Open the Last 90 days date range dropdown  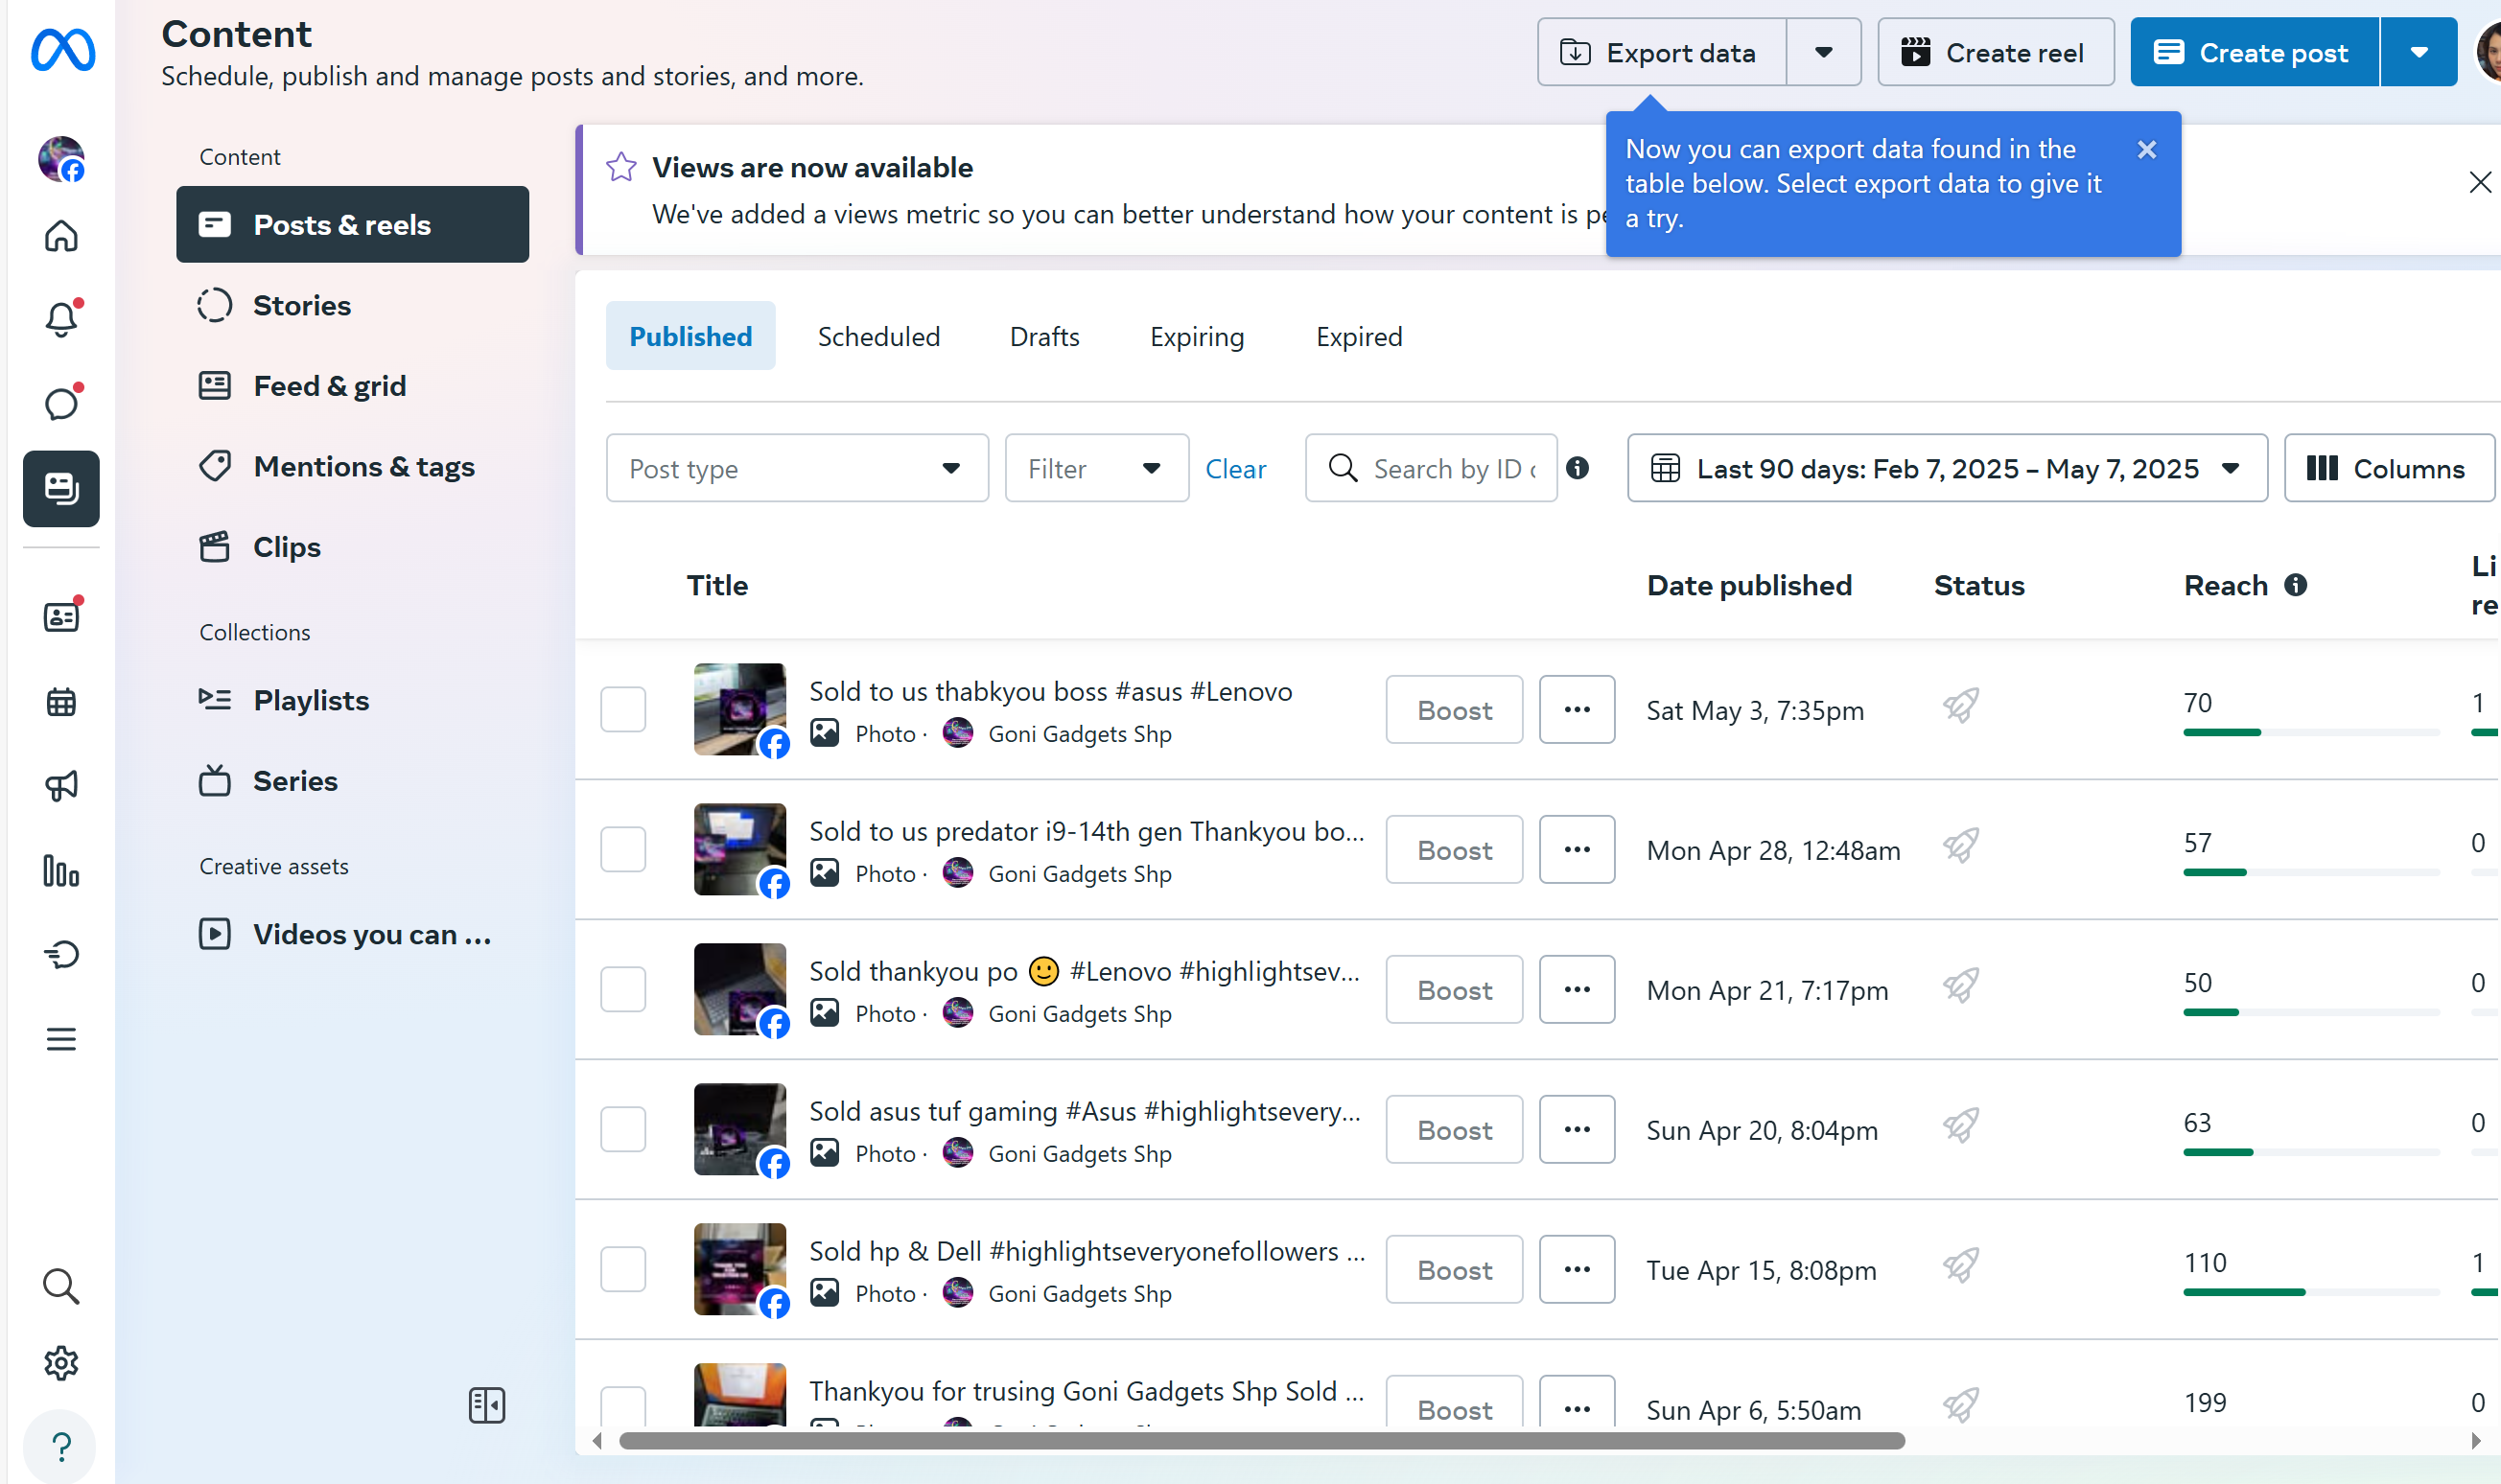[1946, 468]
